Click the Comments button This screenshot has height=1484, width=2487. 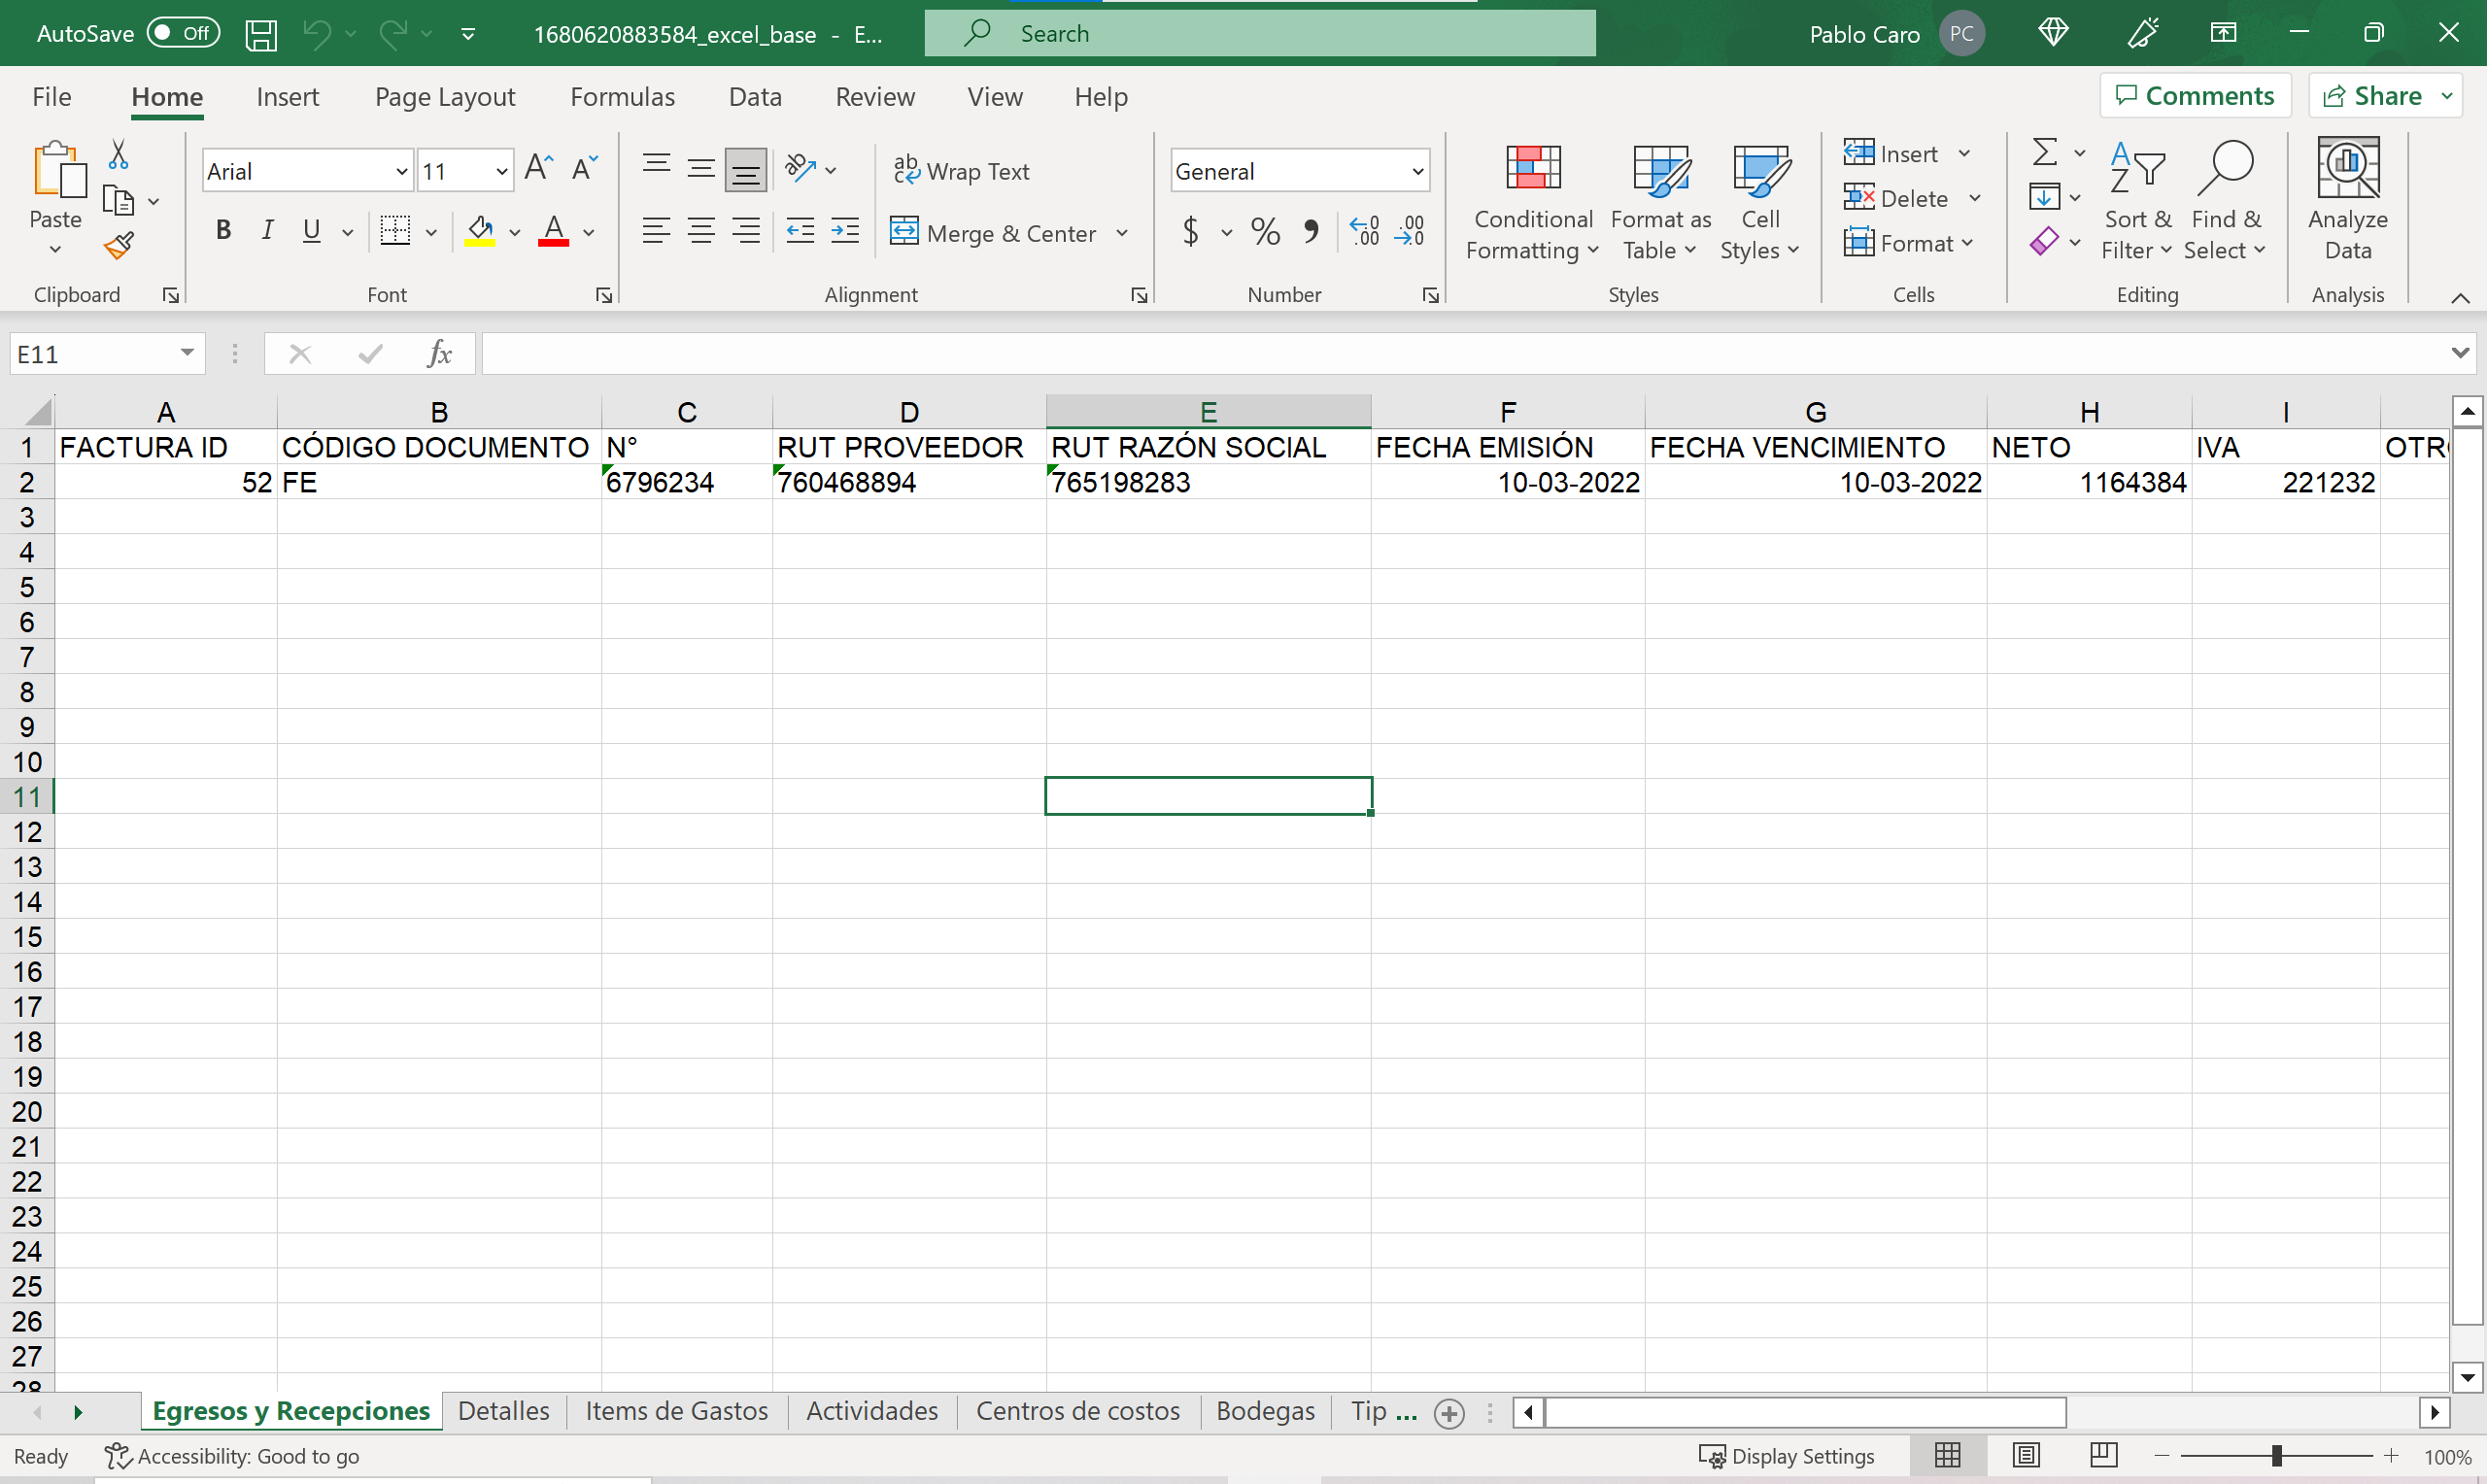coord(2196,96)
